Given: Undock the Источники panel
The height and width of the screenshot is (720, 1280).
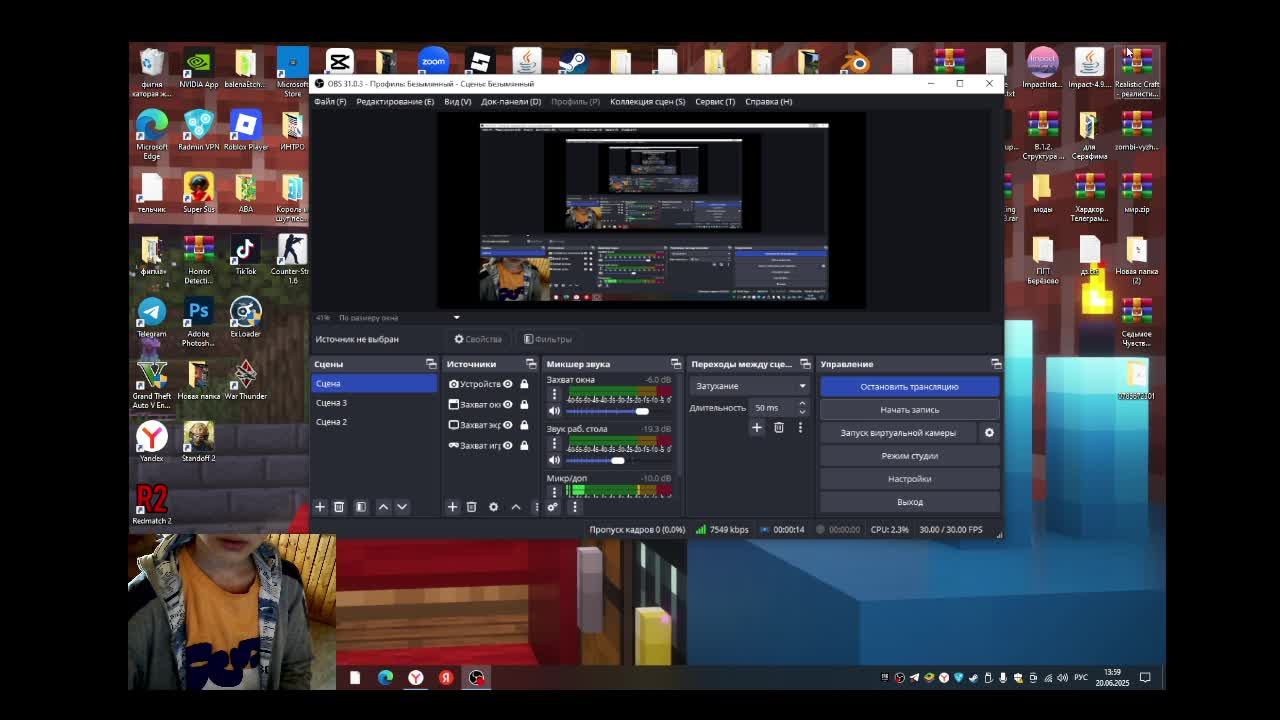Looking at the screenshot, I should click(x=531, y=364).
